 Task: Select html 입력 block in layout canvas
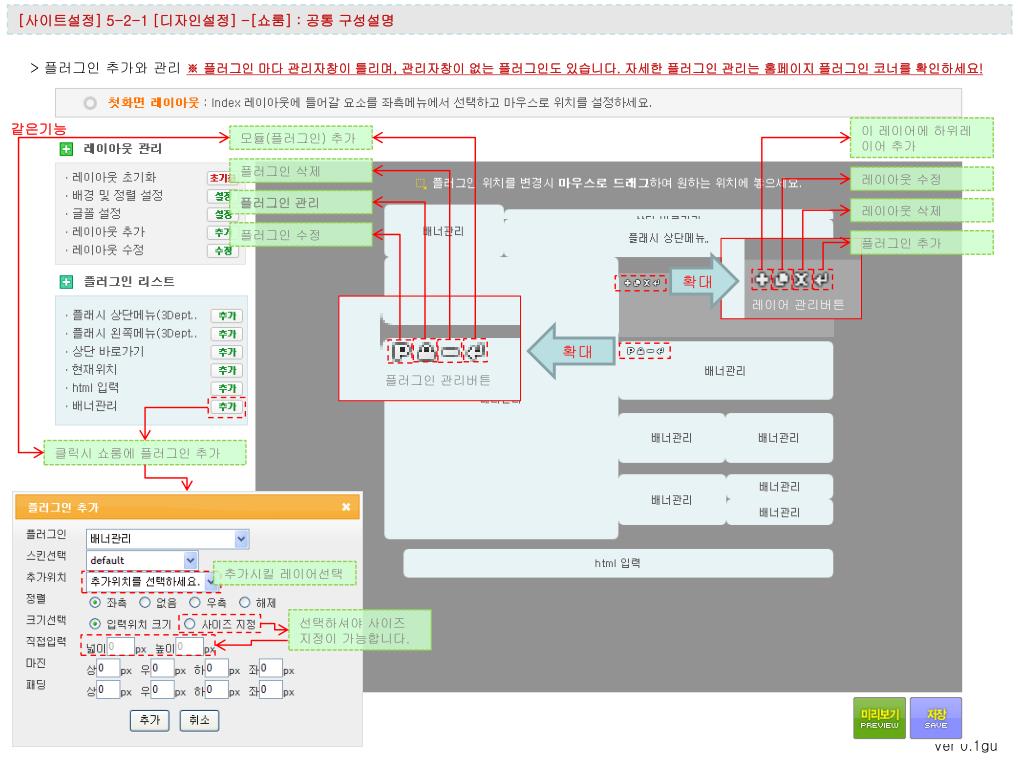coord(618,564)
